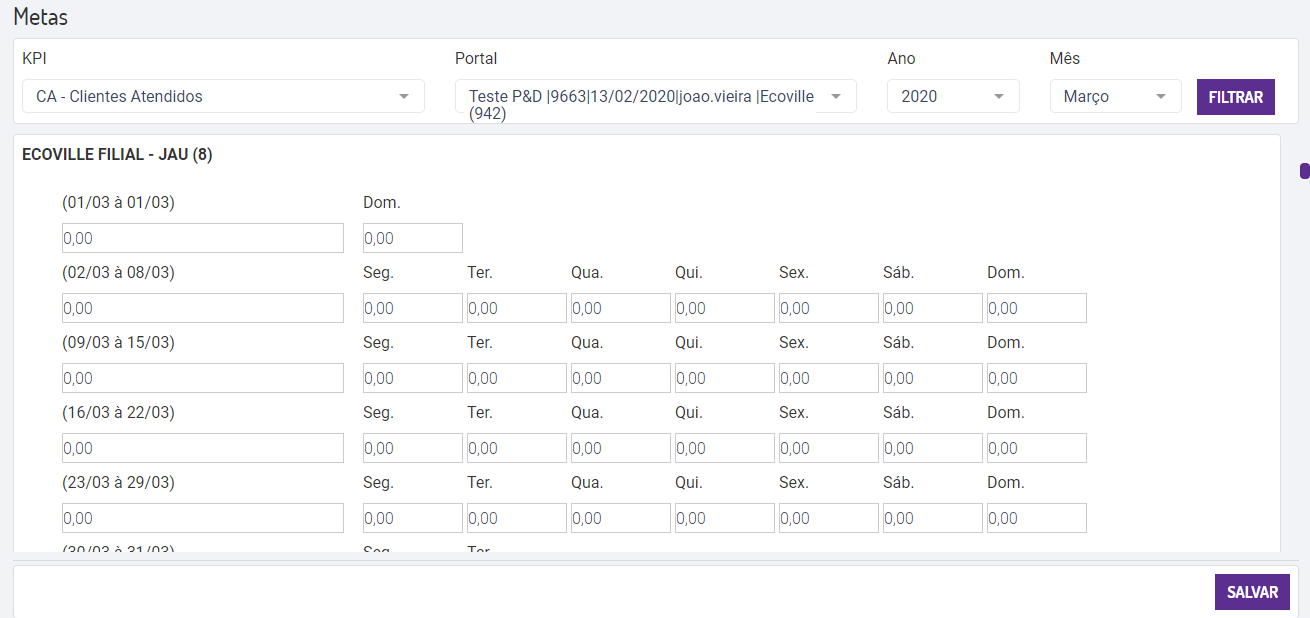The height and width of the screenshot is (618, 1310).
Task: Expand the Portal dropdown arrow
Action: pos(836,97)
